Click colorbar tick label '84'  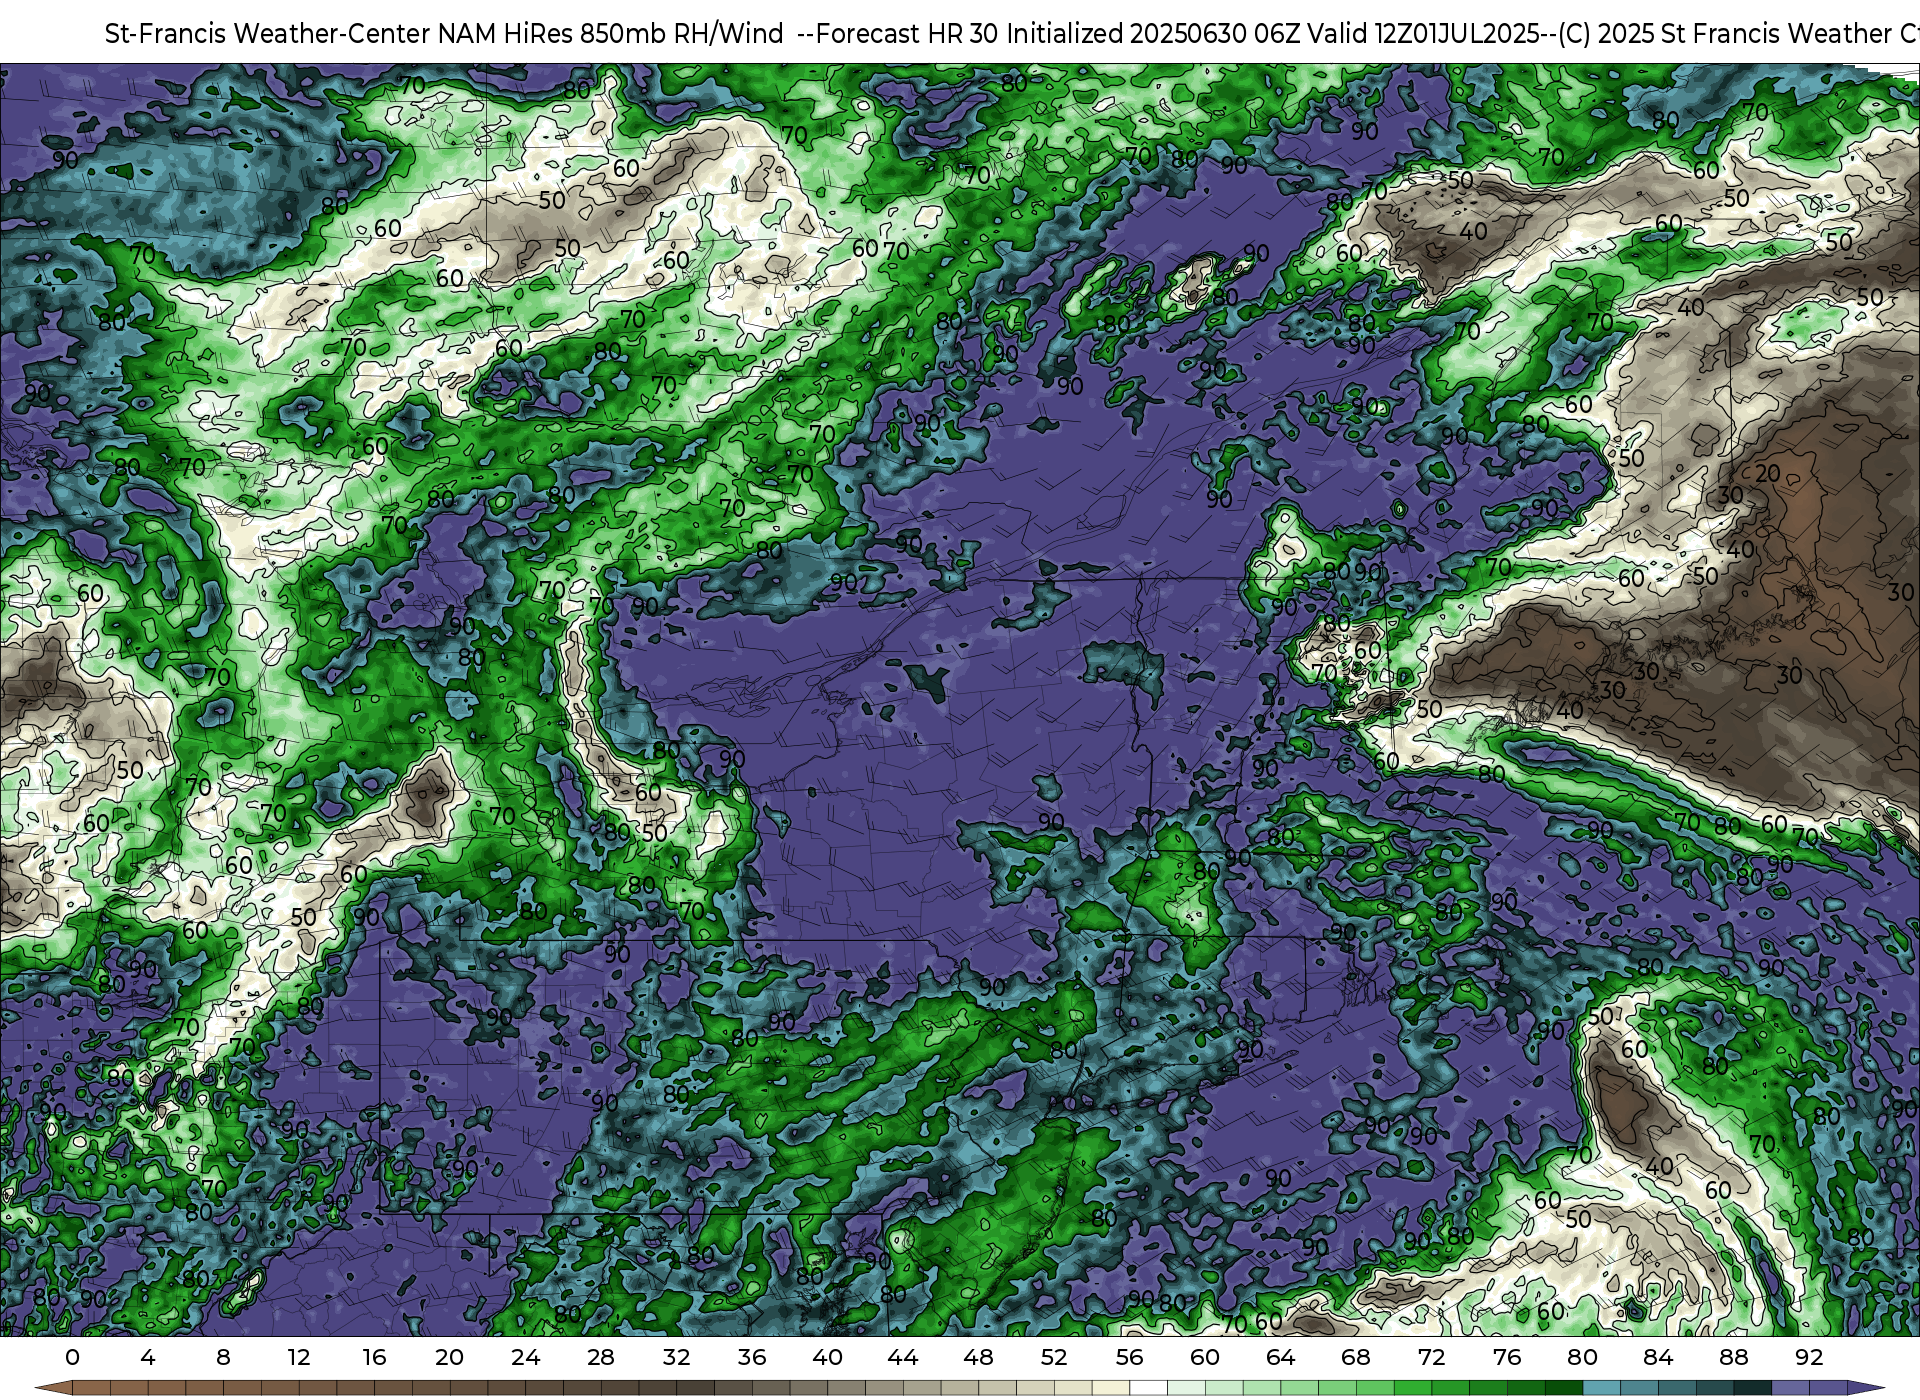tap(1658, 1357)
